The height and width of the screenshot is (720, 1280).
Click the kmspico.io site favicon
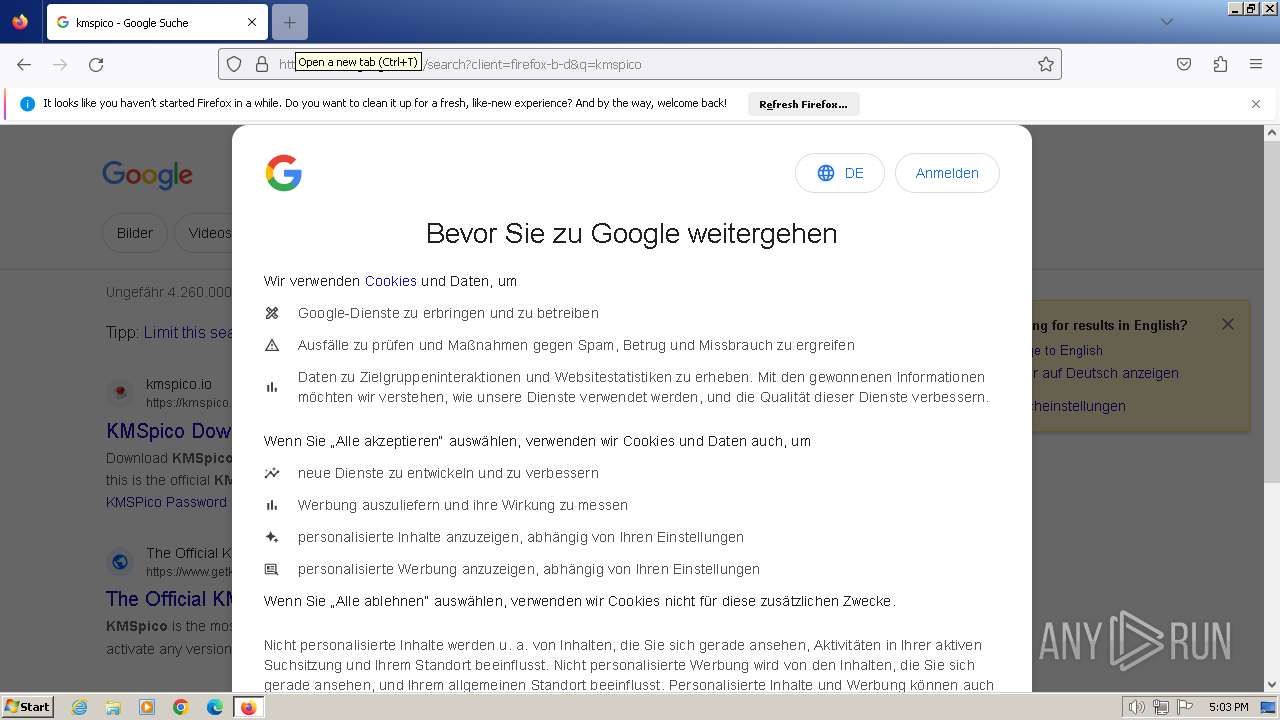click(120, 392)
